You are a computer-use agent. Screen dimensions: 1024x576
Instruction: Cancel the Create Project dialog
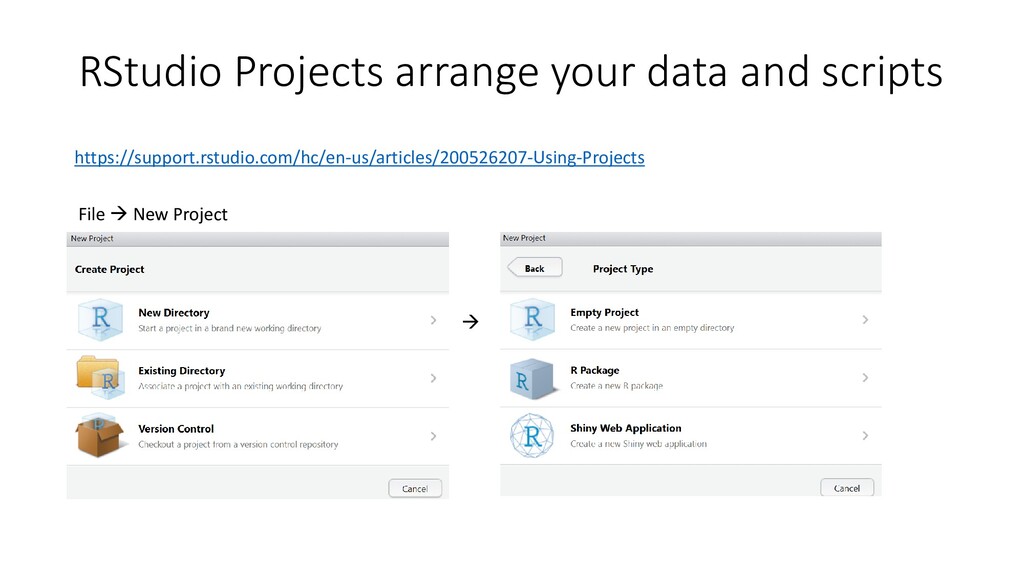pos(415,488)
